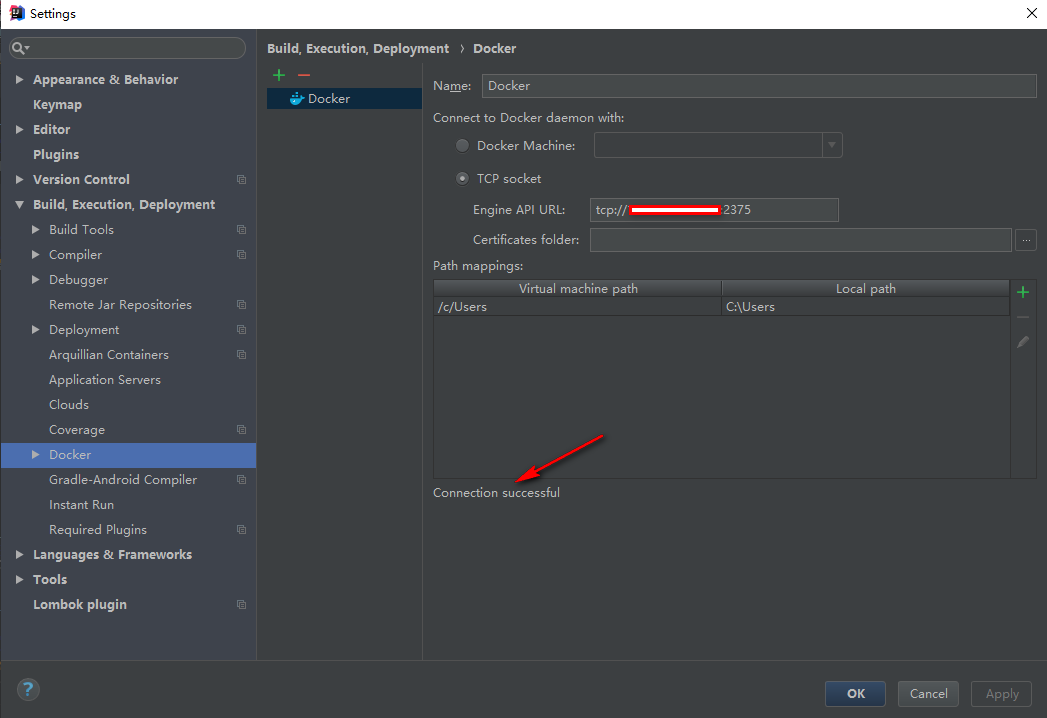This screenshot has height=718, width=1047.
Task: Open the Application Servers settings page
Action: (x=104, y=380)
